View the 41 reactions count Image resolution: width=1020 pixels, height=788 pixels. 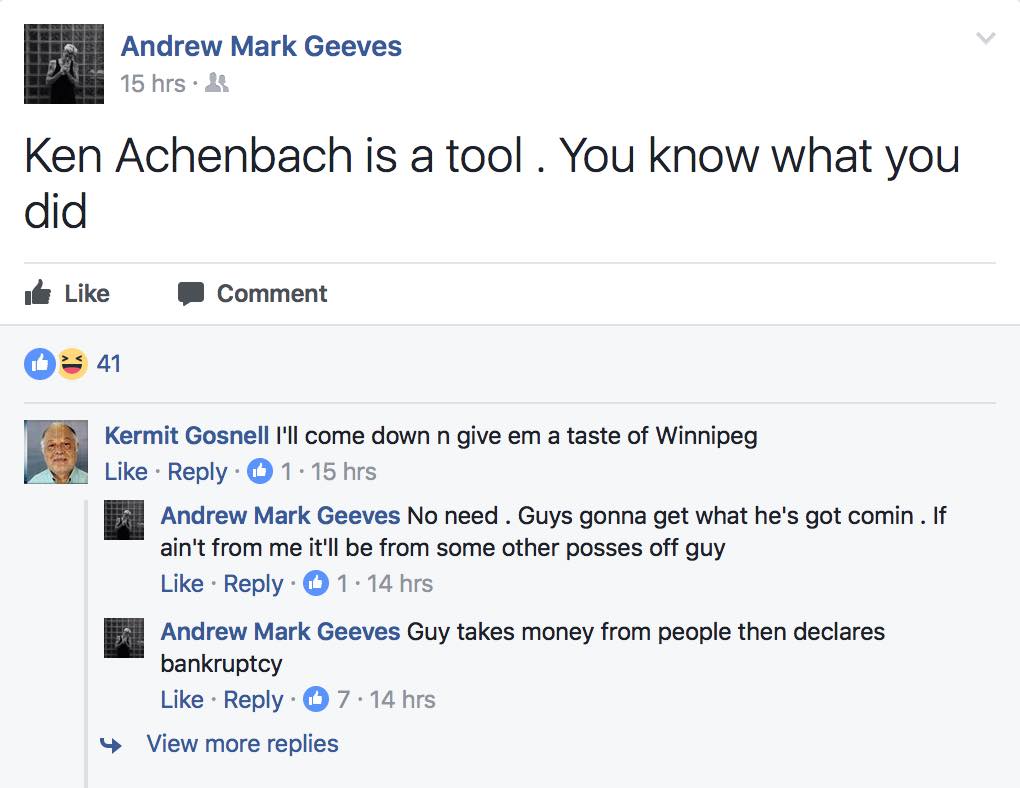(x=109, y=364)
